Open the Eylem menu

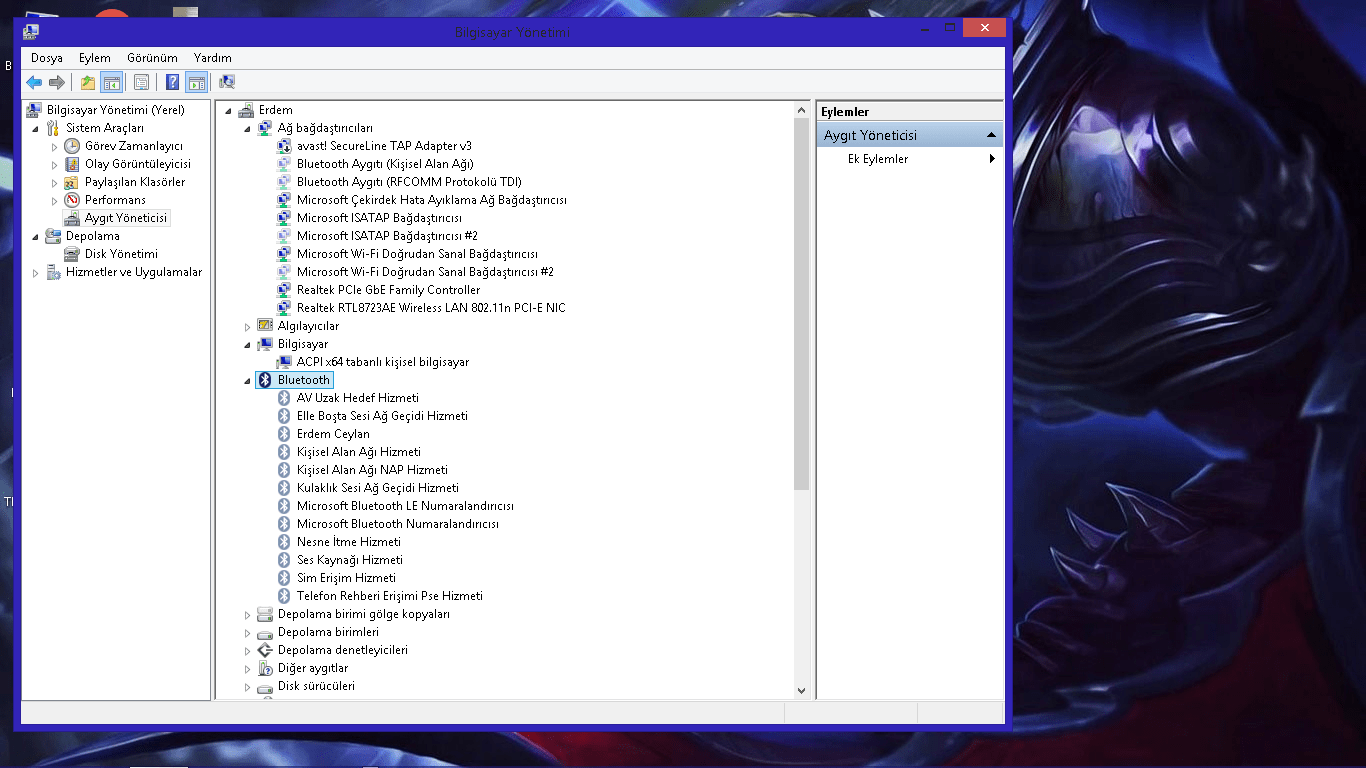pos(95,58)
